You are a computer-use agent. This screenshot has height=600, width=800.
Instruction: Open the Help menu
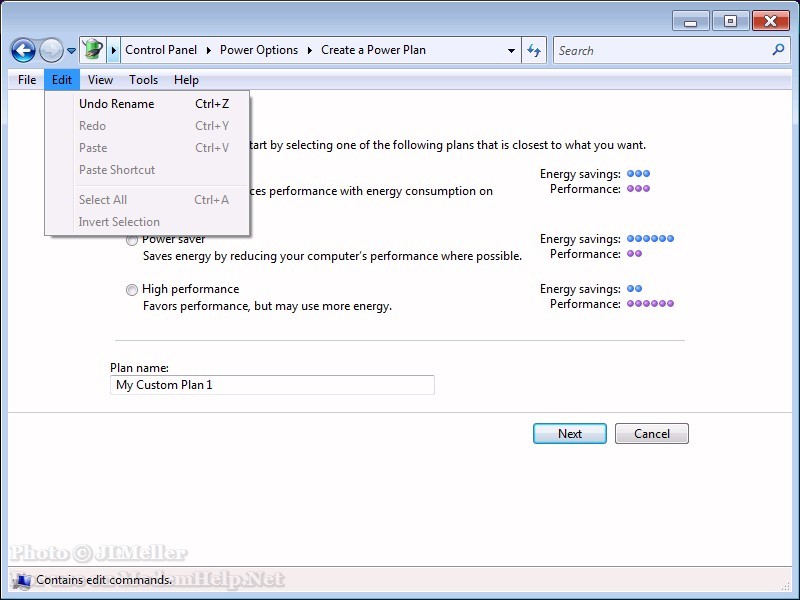coord(186,80)
